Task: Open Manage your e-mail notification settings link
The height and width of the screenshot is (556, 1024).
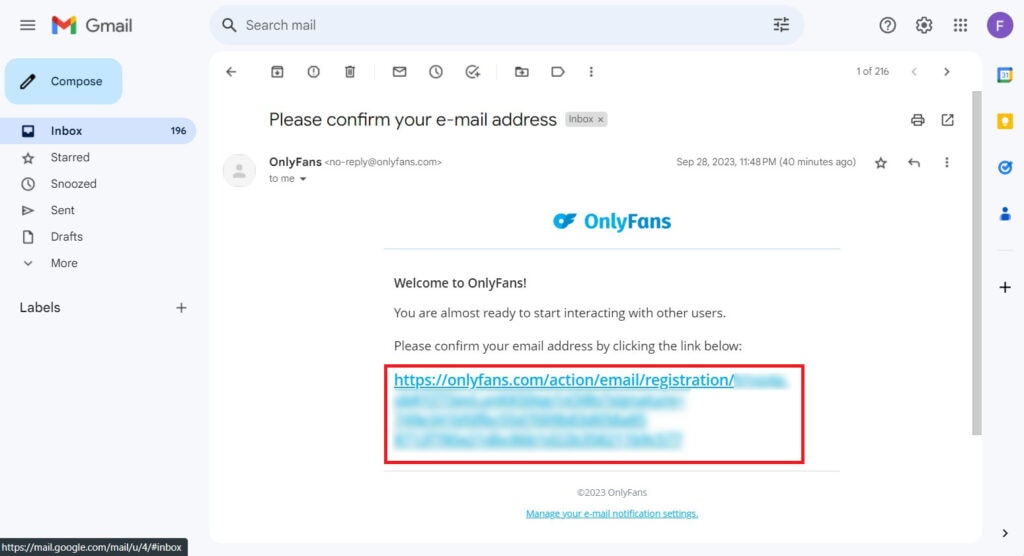Action: click(x=612, y=514)
